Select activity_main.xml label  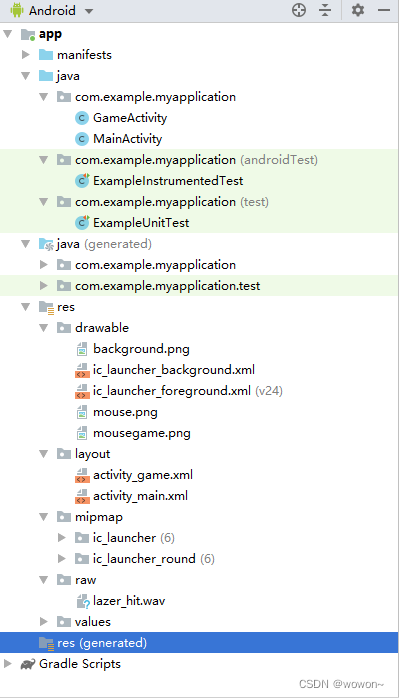point(140,496)
